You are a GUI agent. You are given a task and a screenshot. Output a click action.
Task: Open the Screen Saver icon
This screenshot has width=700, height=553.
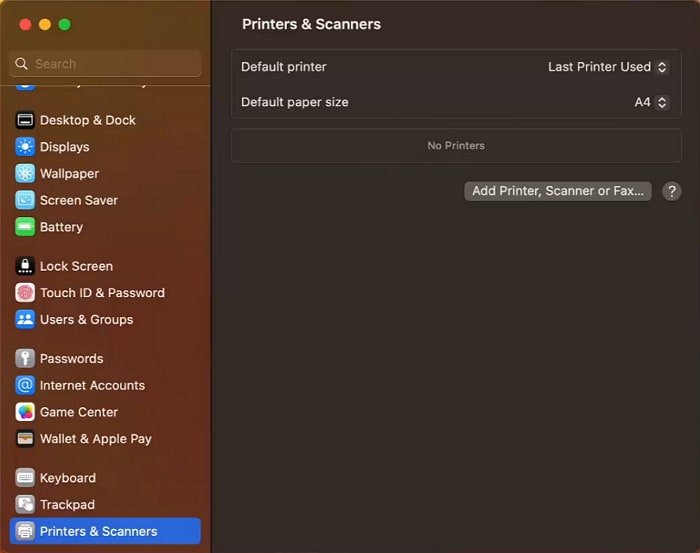click(x=25, y=200)
